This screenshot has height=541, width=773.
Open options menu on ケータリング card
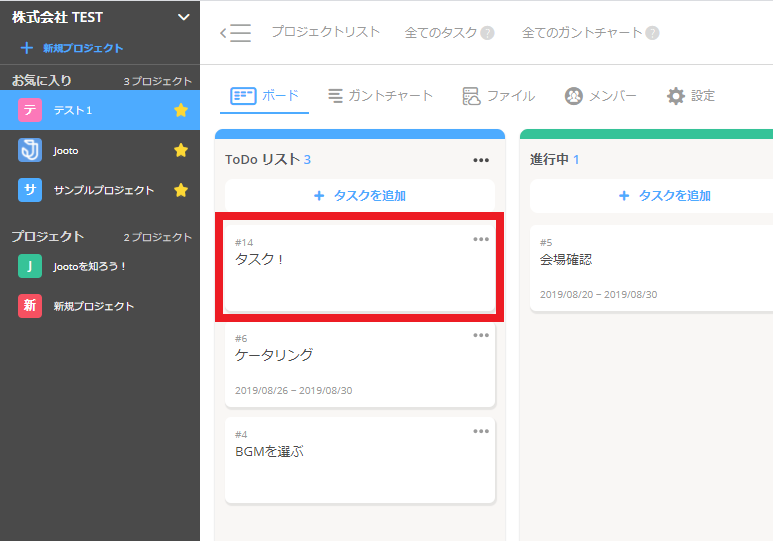[481, 335]
